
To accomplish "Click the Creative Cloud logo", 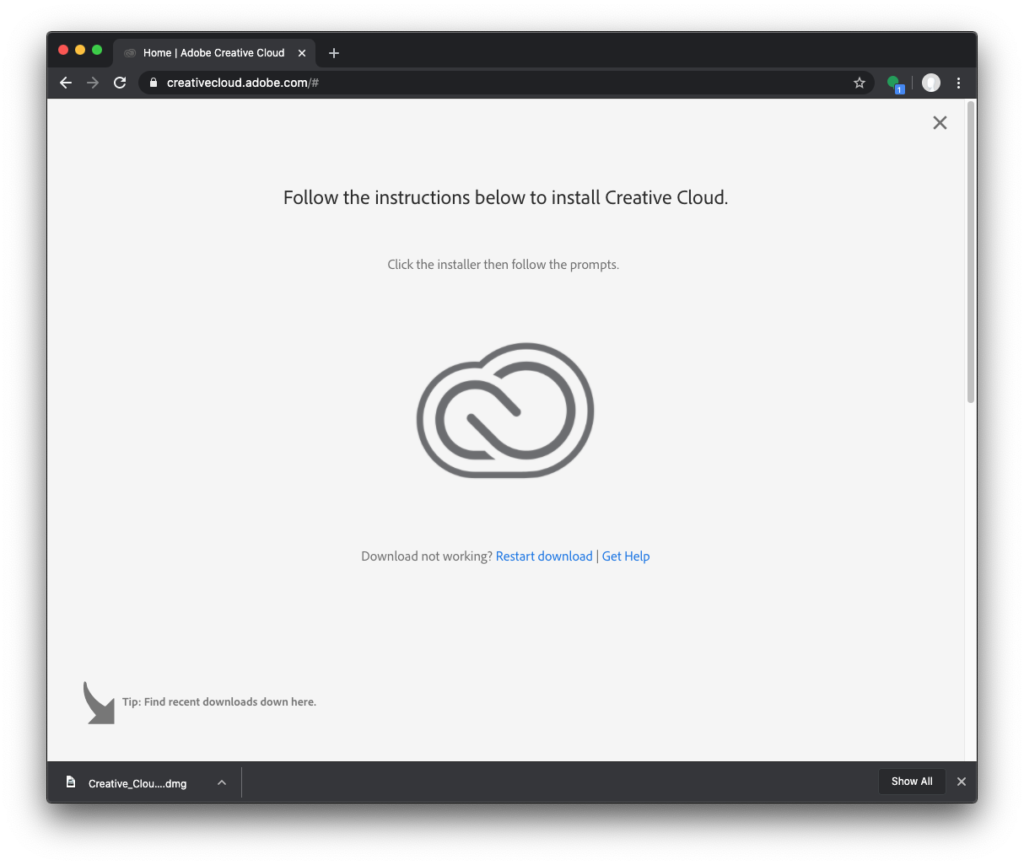I will pyautogui.click(x=505, y=410).
